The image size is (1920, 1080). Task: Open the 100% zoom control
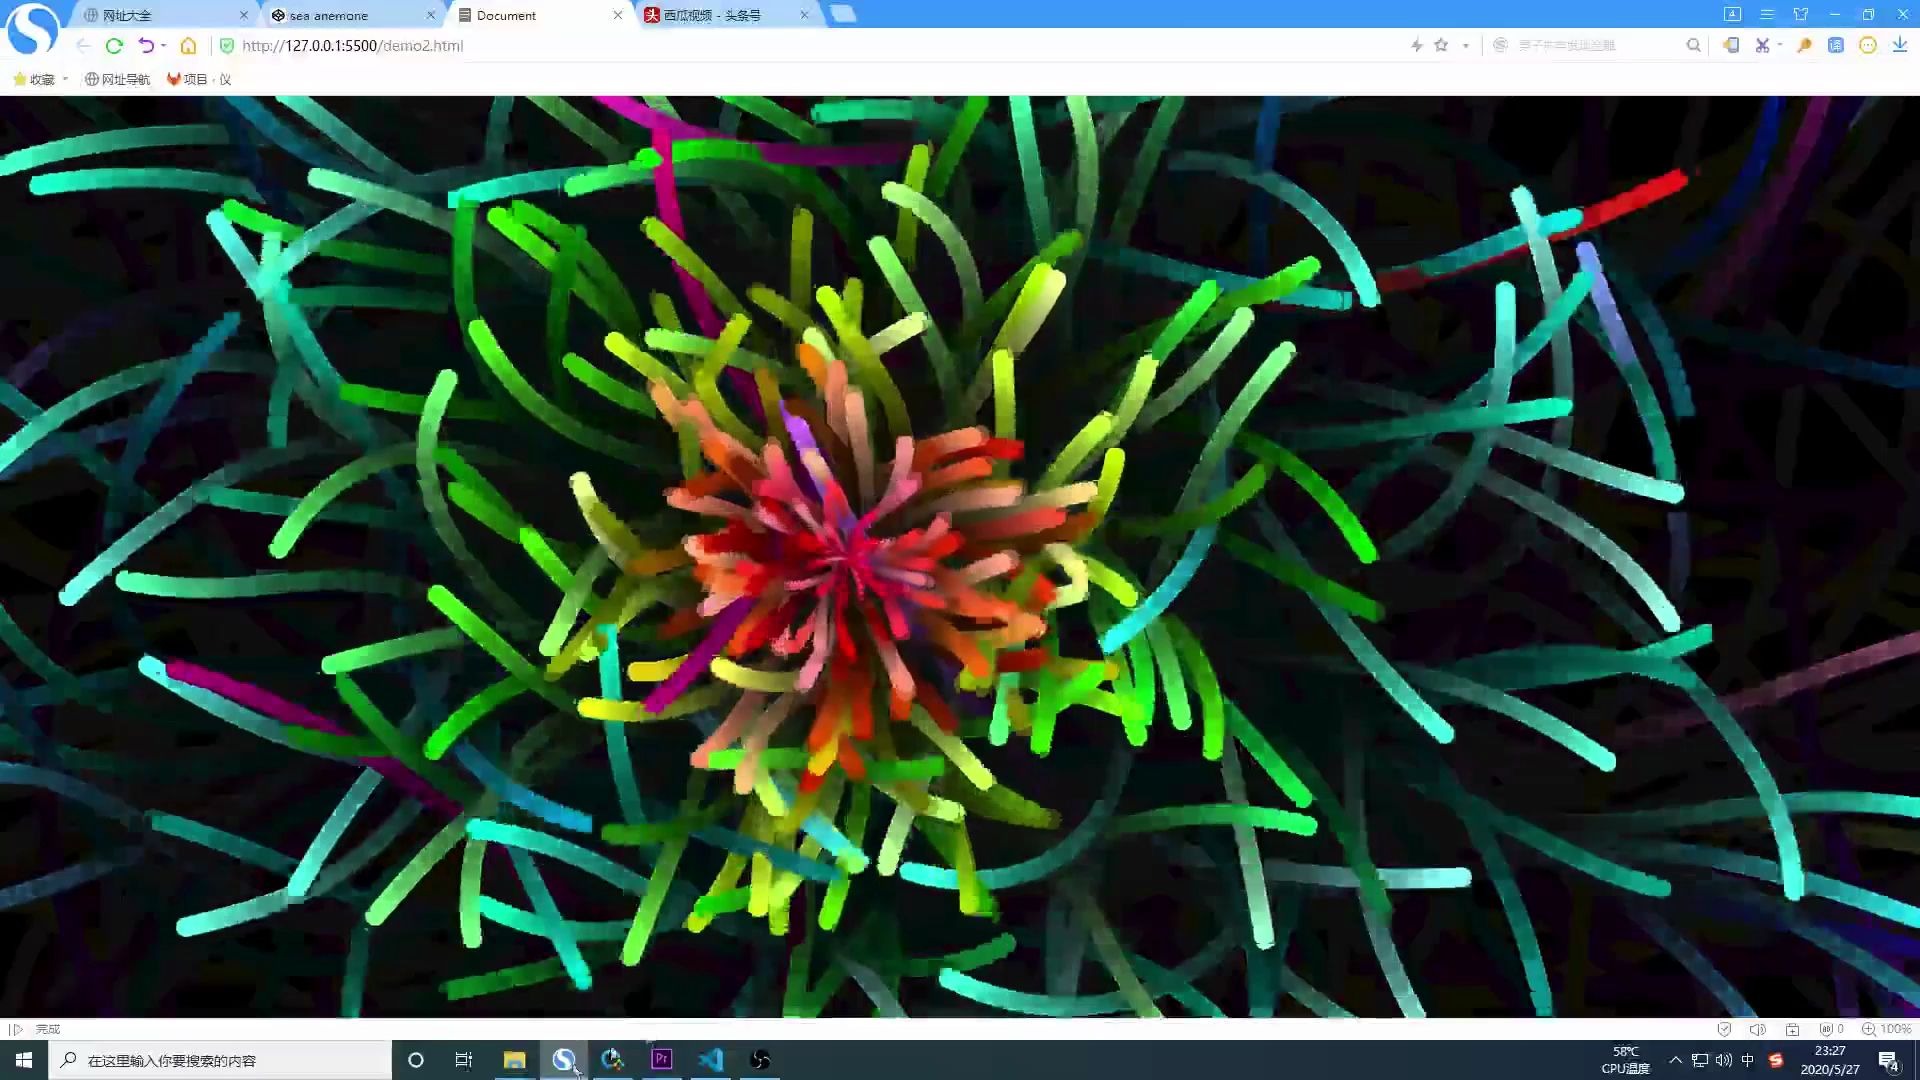click(1886, 1029)
